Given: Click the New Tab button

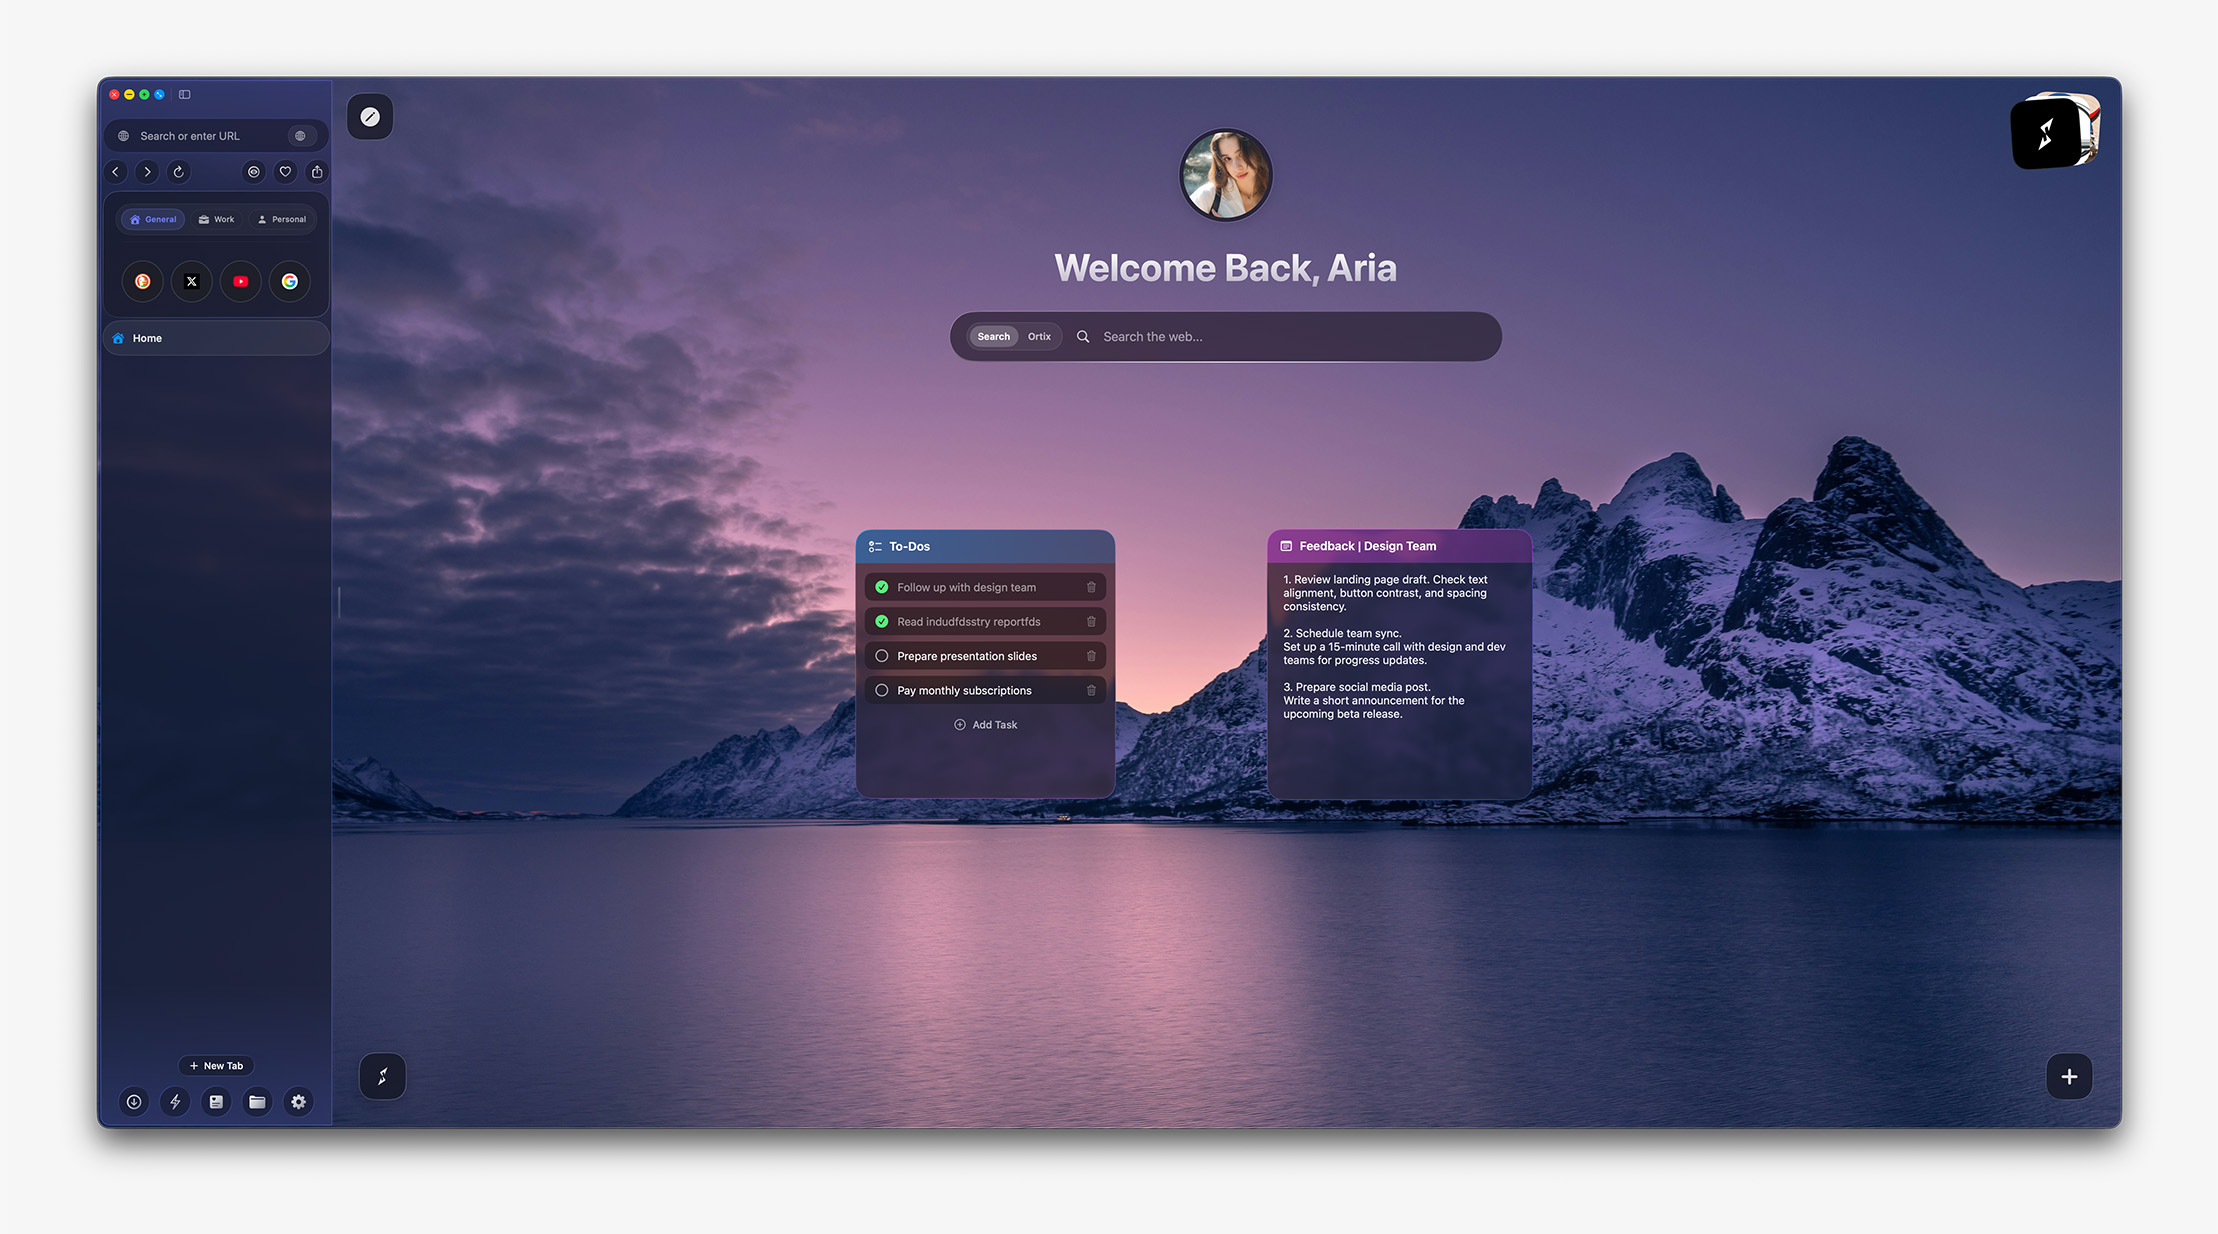Looking at the screenshot, I should [216, 1065].
